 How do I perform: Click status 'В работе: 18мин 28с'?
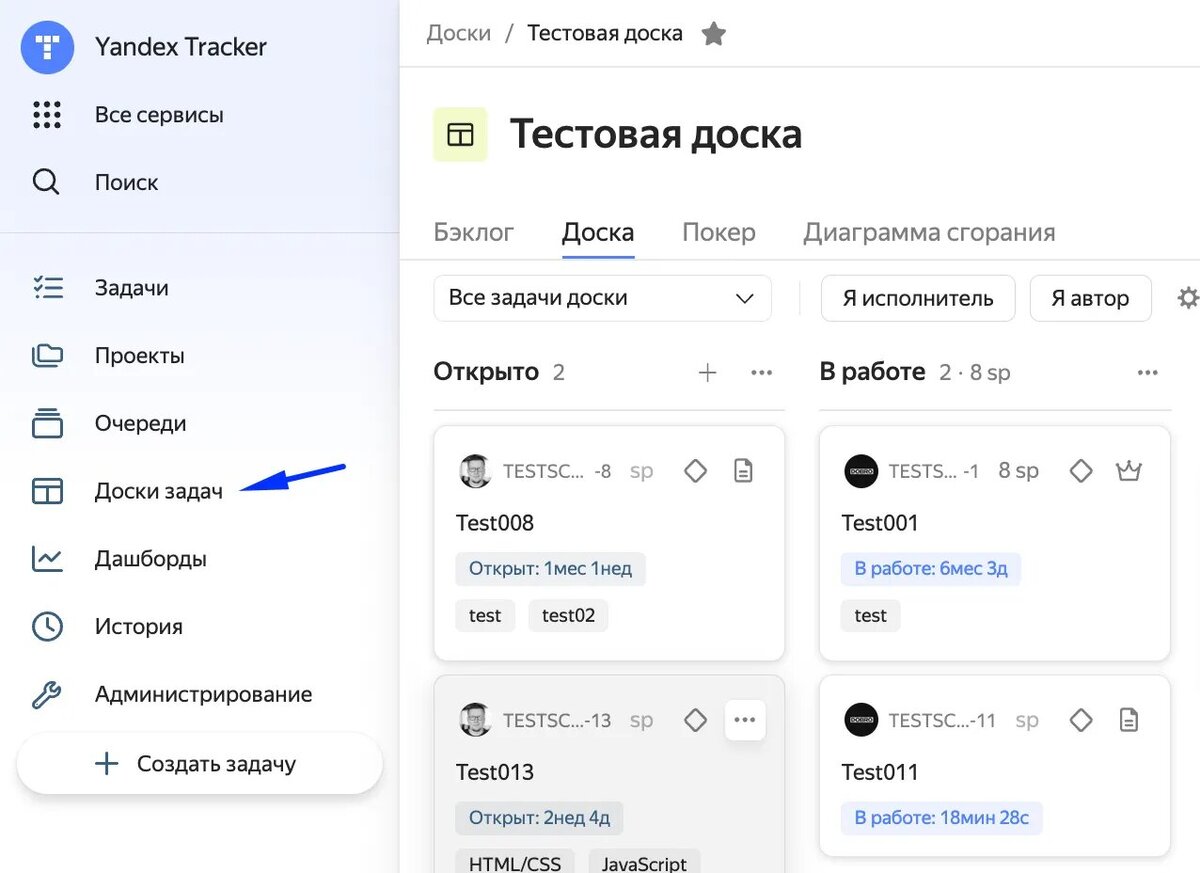click(x=942, y=818)
